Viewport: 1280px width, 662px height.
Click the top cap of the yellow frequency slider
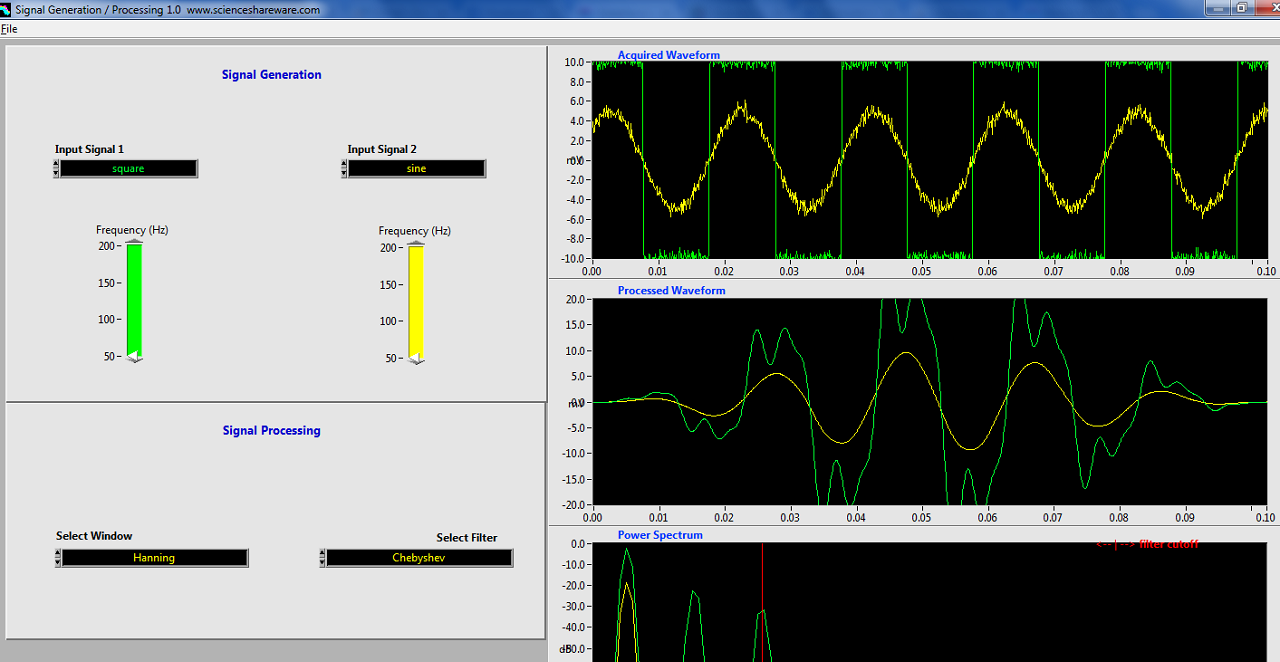416,243
